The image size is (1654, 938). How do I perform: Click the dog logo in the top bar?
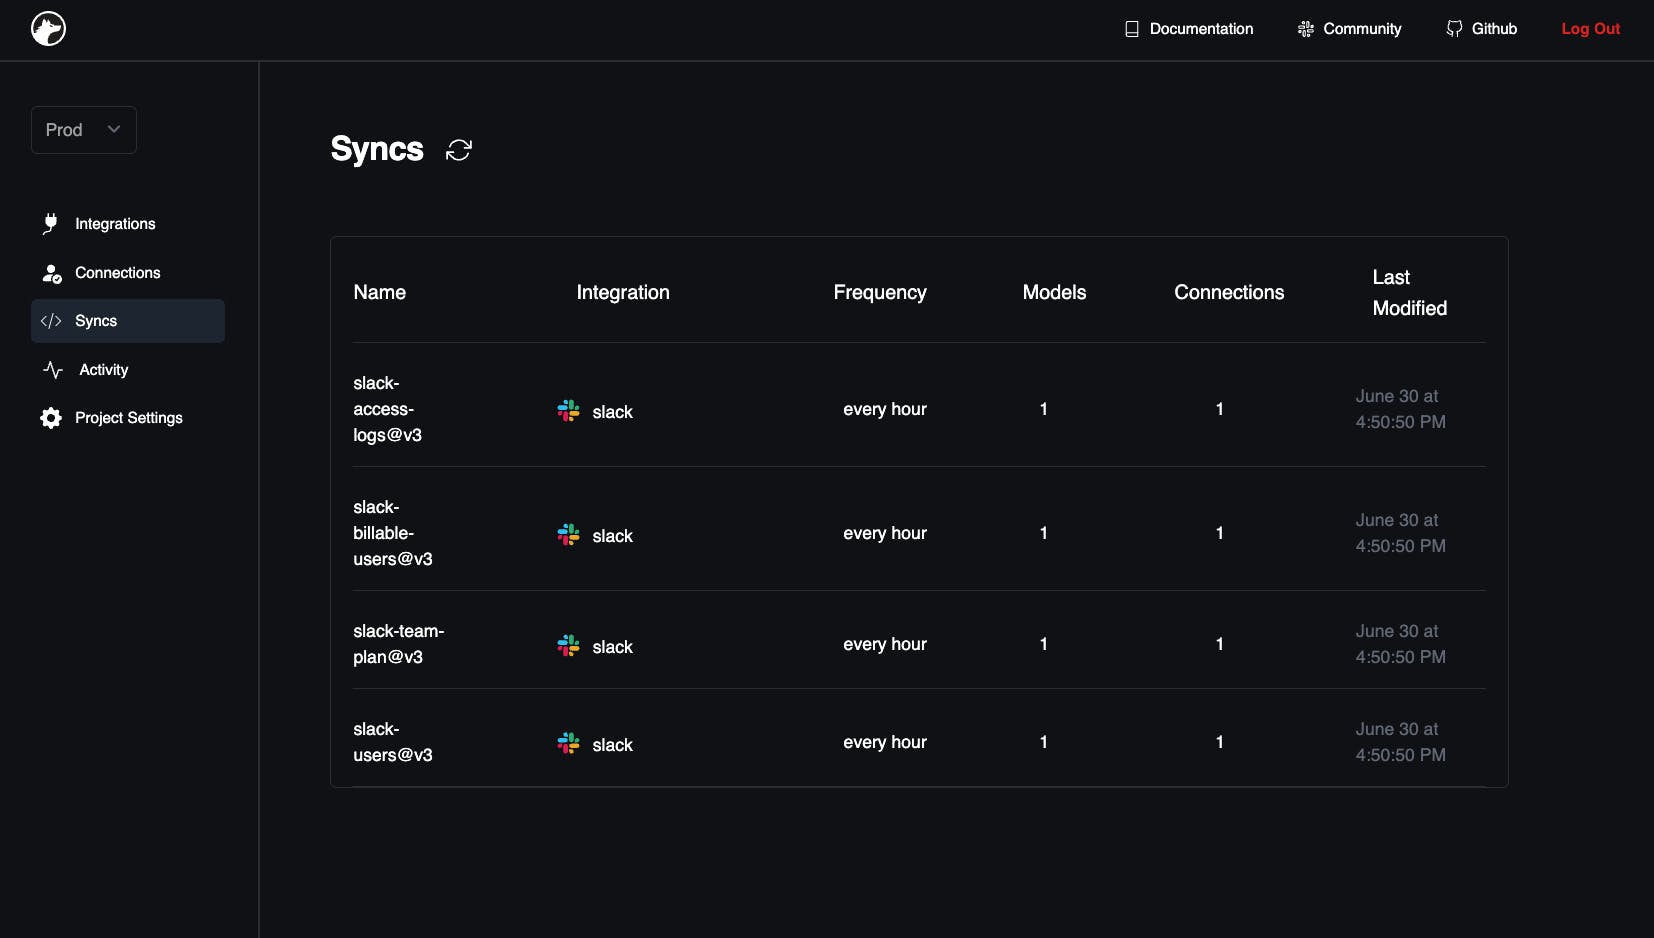46,28
